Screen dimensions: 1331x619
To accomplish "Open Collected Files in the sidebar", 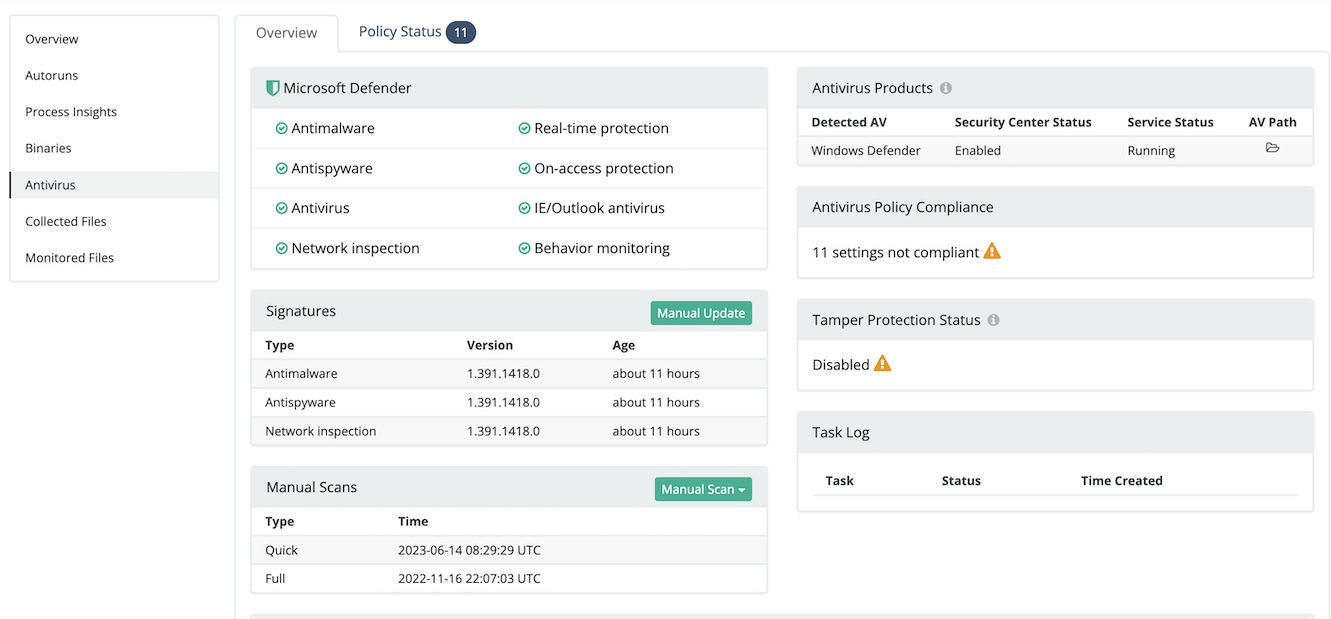I will pyautogui.click(x=114, y=221).
